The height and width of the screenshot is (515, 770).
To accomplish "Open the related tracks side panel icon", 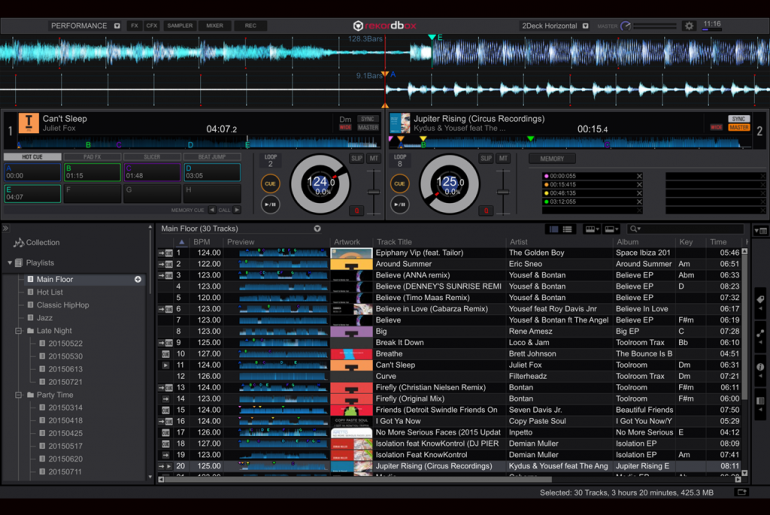I will pyautogui.click(x=760, y=333).
